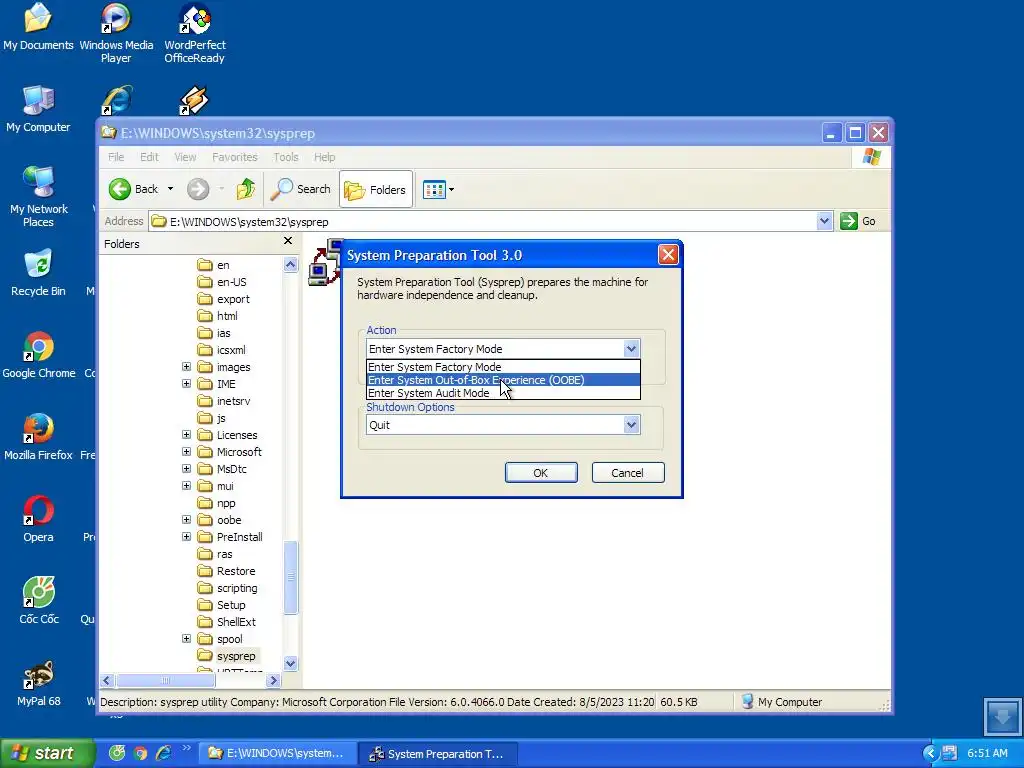The height and width of the screenshot is (768, 1024).
Task: Open the Action dropdown arrow
Action: point(631,349)
